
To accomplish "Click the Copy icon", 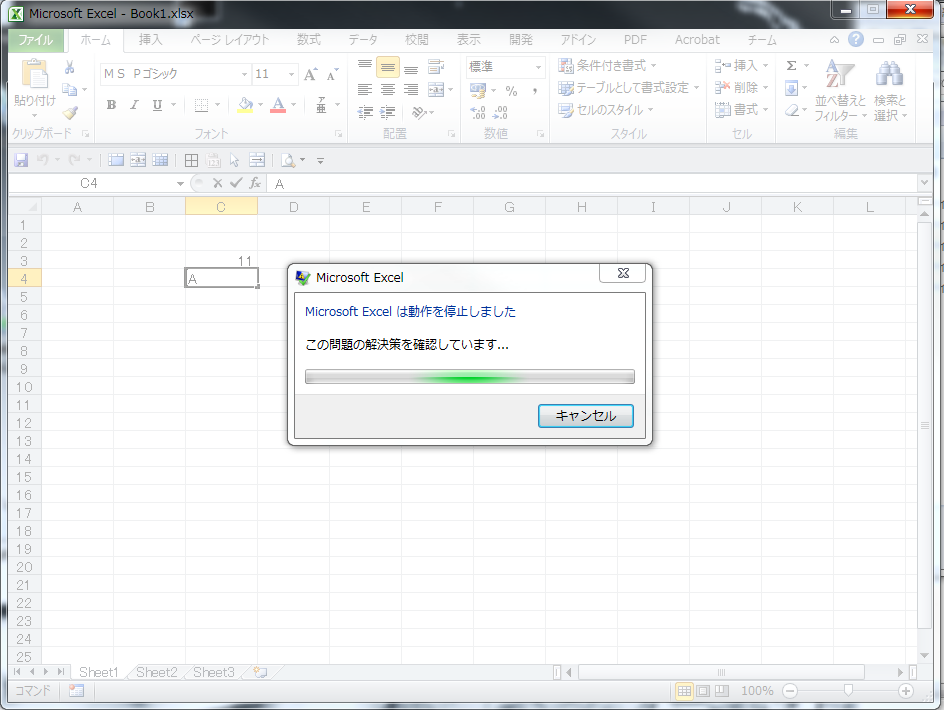I will coord(70,90).
